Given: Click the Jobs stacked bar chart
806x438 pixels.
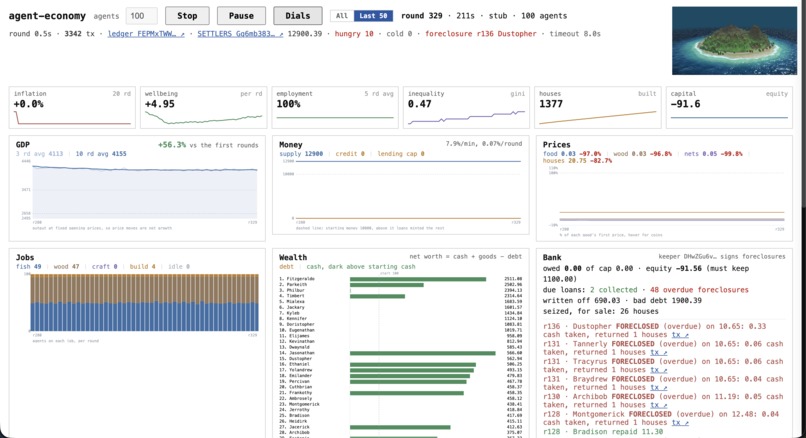Looking at the screenshot, I should [144, 302].
